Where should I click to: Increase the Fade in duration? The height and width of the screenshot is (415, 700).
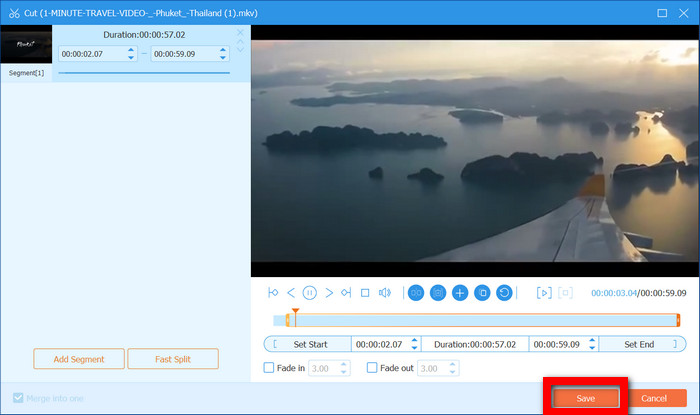(343, 365)
